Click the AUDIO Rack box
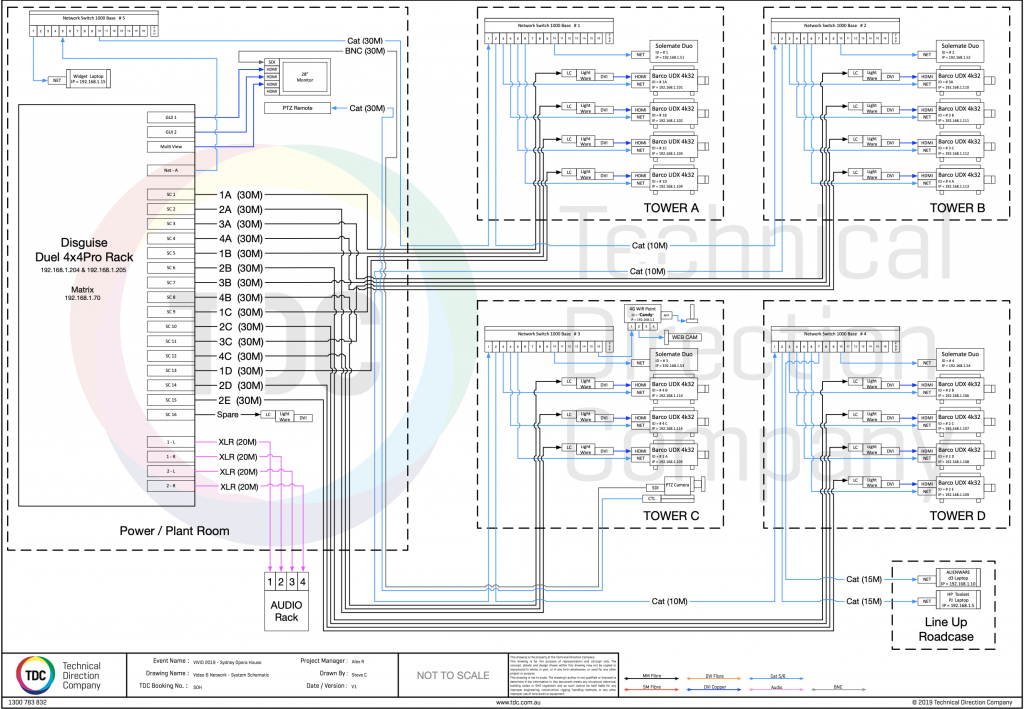The image size is (1024, 709). [x=286, y=601]
